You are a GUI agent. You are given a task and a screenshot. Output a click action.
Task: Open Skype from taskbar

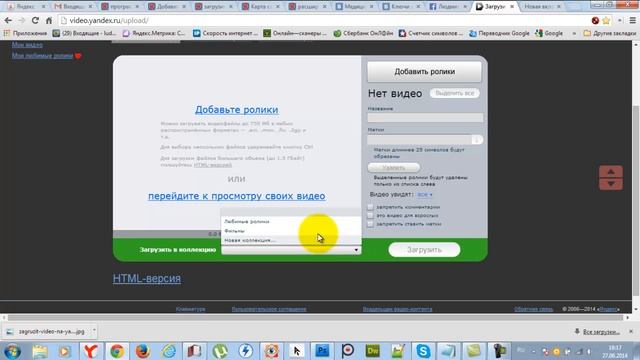pyautogui.click(x=423, y=351)
